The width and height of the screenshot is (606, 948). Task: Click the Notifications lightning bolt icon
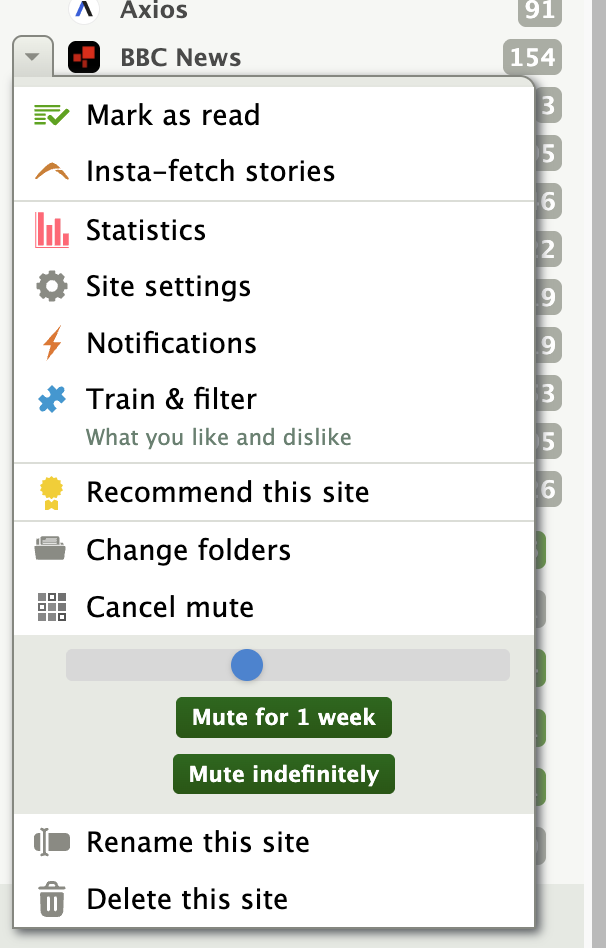pyautogui.click(x=52, y=344)
